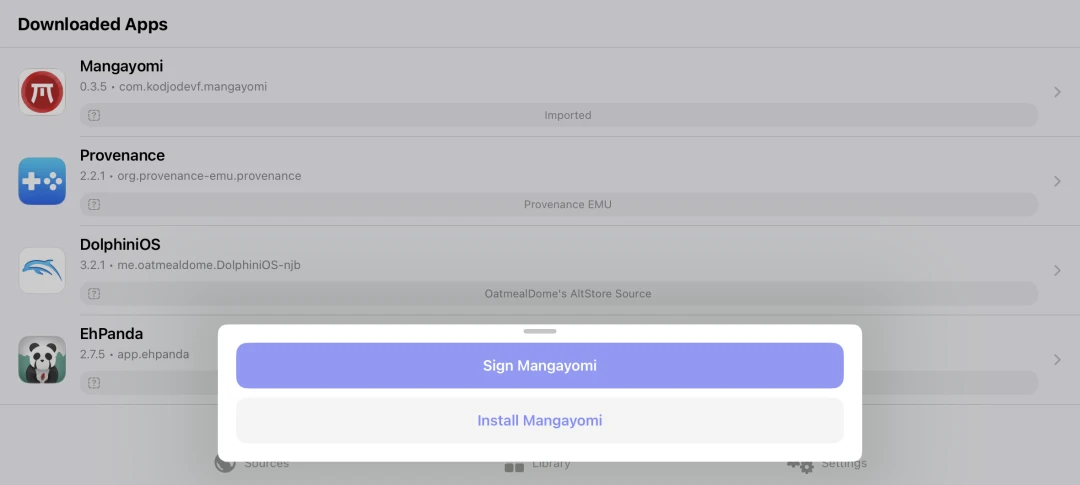Click the Provenance EMU source badge
The height and width of the screenshot is (485, 1080).
pos(567,204)
